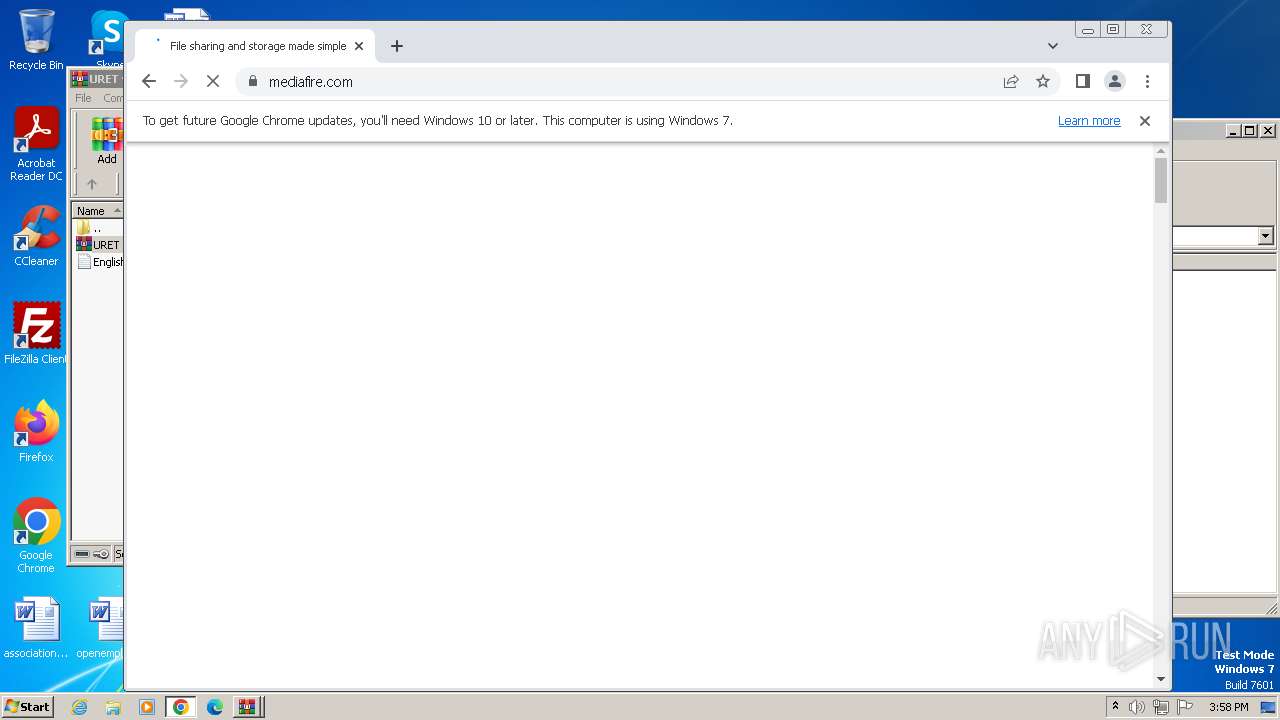Open a new Chrome tab
The width and height of the screenshot is (1280, 720).
(x=397, y=46)
